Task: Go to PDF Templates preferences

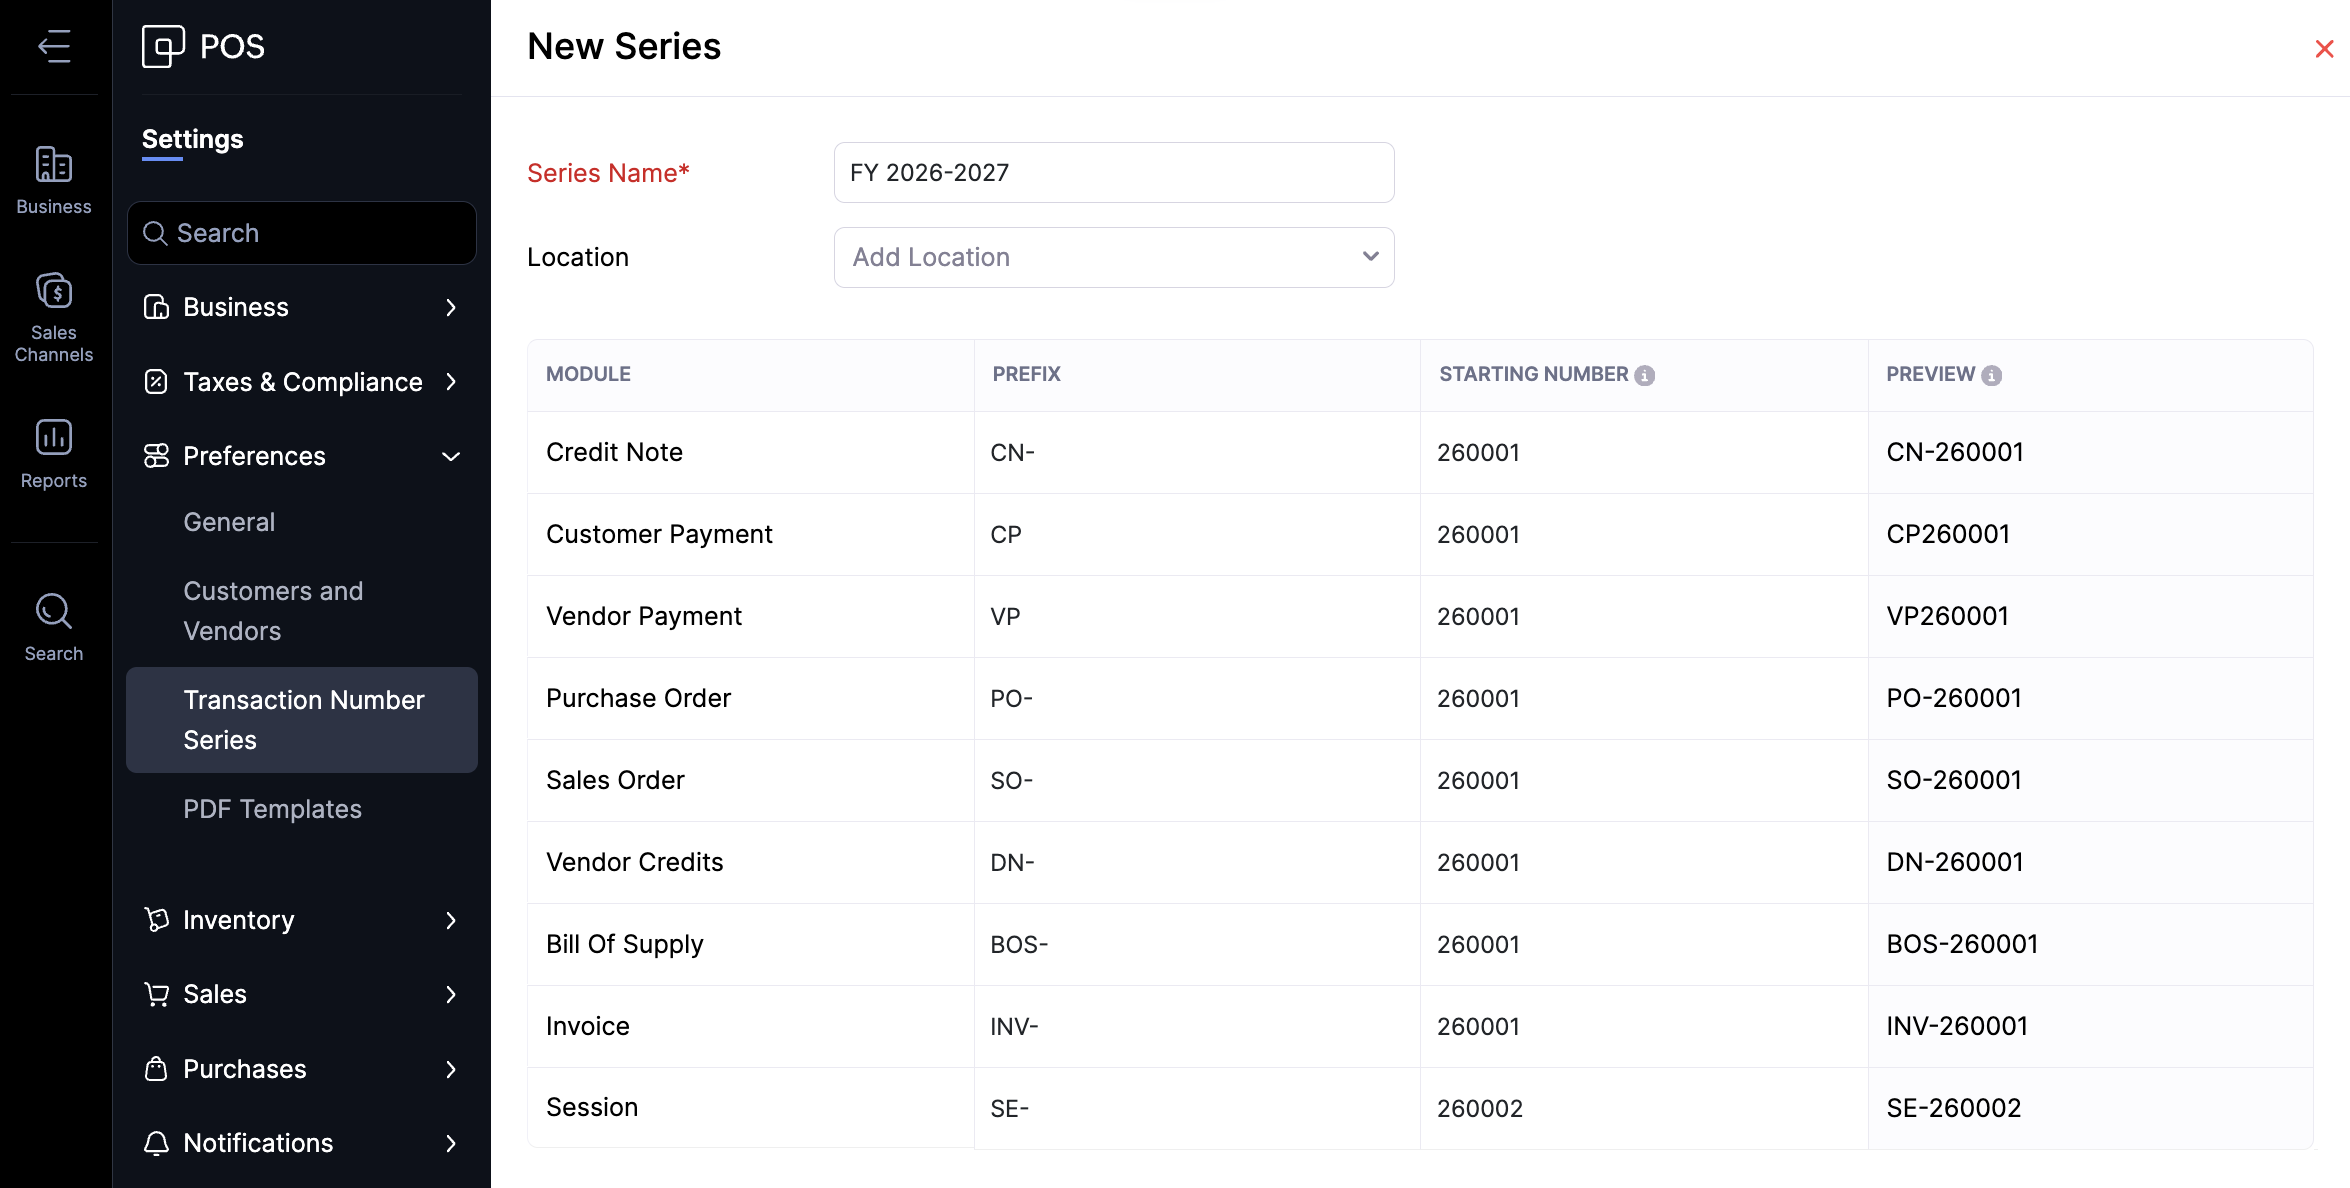Action: (272, 809)
